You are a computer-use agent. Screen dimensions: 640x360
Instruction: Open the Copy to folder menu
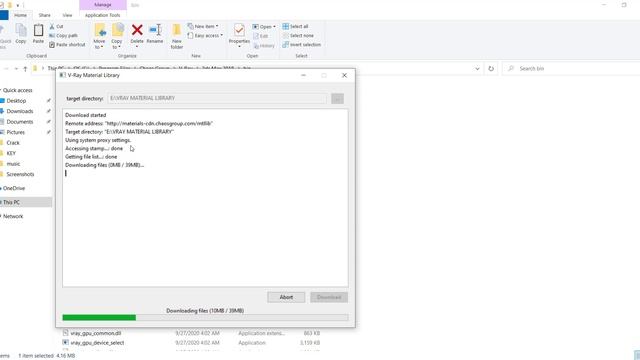click(117, 36)
